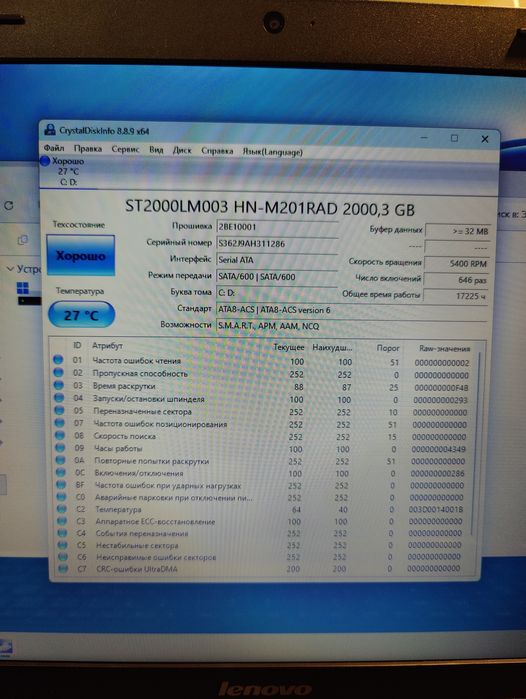
Task: Select the Часы работы attribute row
Action: click(x=262, y=448)
